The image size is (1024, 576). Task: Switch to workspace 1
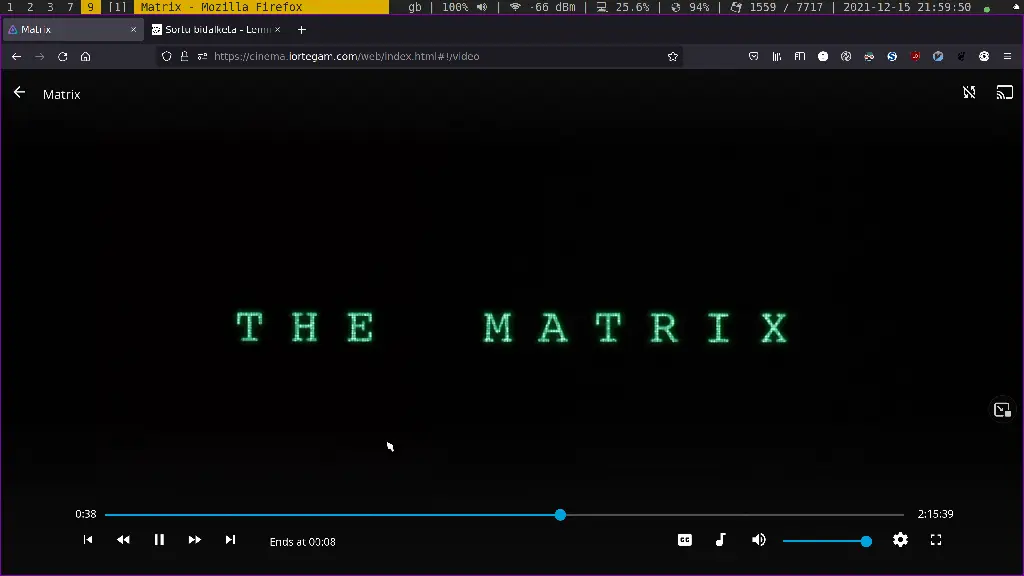click(10, 7)
